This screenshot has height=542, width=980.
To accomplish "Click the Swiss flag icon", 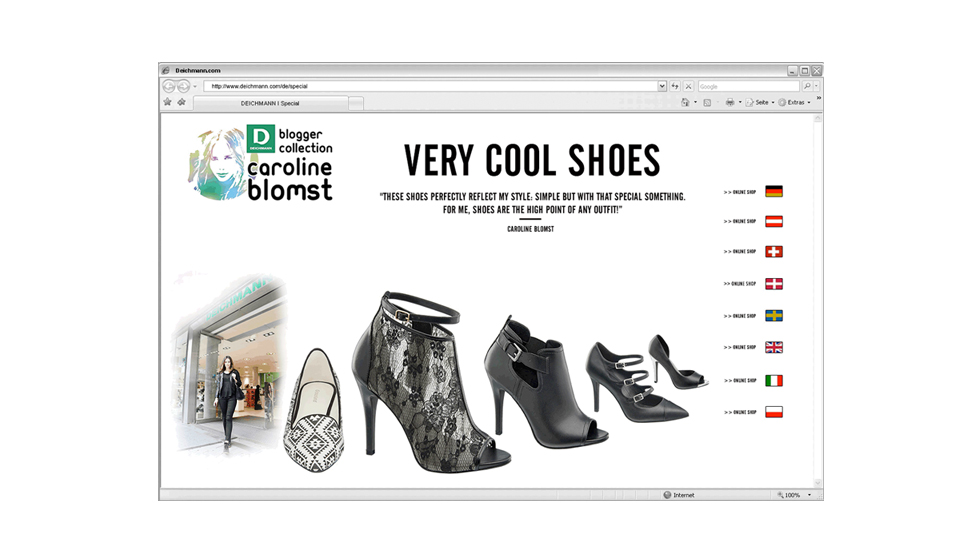I will (x=774, y=251).
